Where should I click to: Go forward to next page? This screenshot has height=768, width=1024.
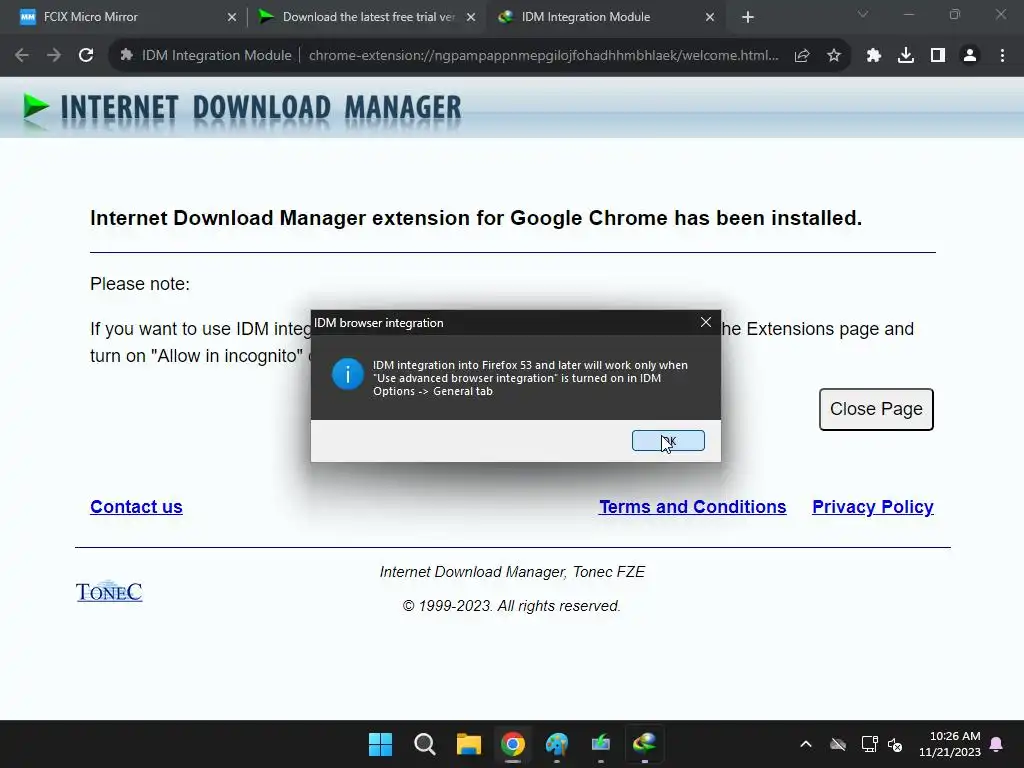54,56
